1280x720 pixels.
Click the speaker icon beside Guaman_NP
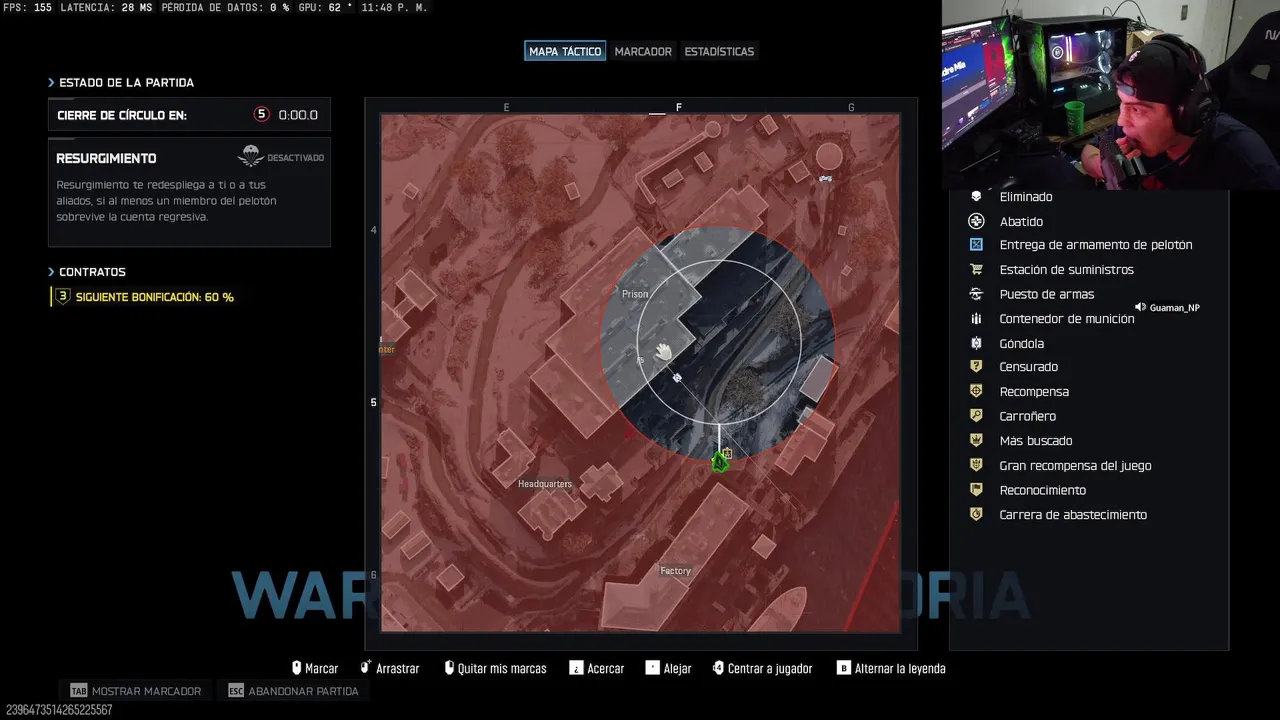click(x=1140, y=307)
